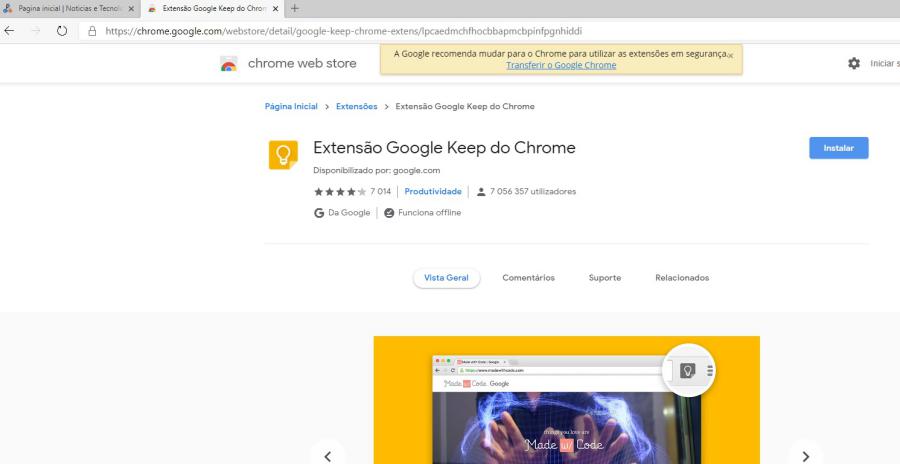Click the Keep extension icon in the screenshot
The width and height of the screenshot is (900, 464).
coord(688,371)
